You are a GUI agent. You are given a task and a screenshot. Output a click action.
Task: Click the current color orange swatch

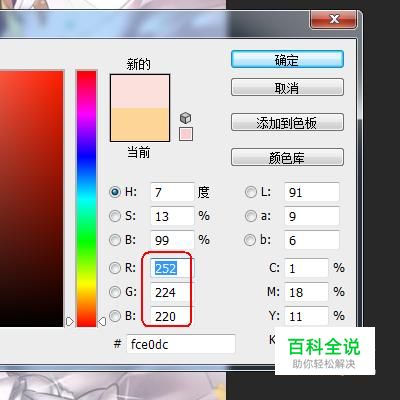pyautogui.click(x=140, y=124)
